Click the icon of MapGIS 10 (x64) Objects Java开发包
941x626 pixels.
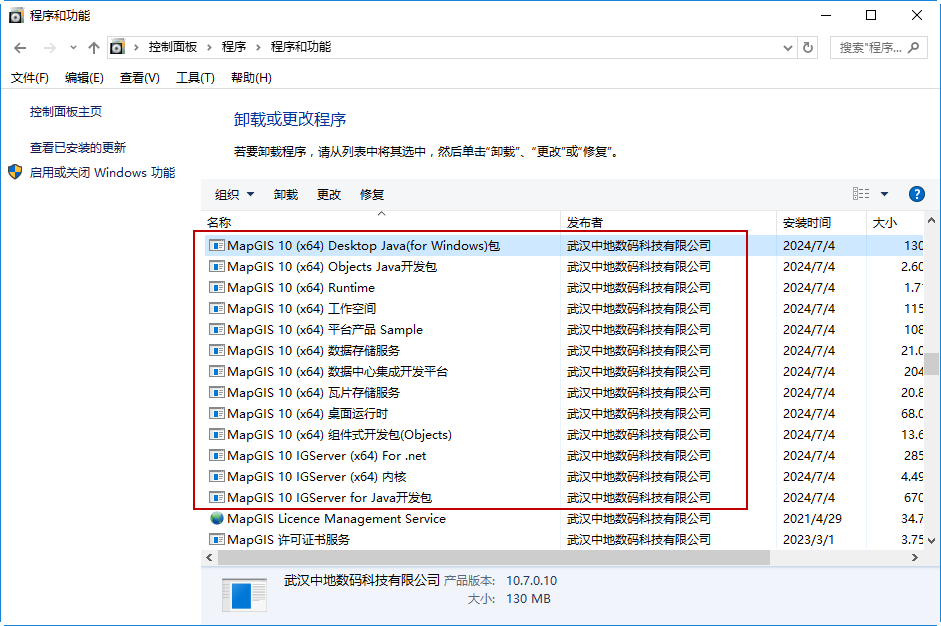(217, 266)
